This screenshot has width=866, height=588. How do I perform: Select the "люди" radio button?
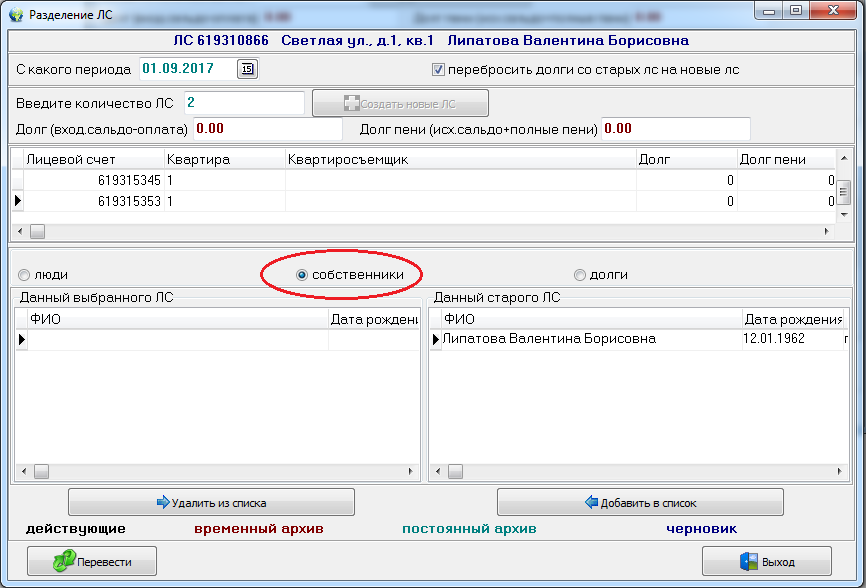[x=23, y=275]
